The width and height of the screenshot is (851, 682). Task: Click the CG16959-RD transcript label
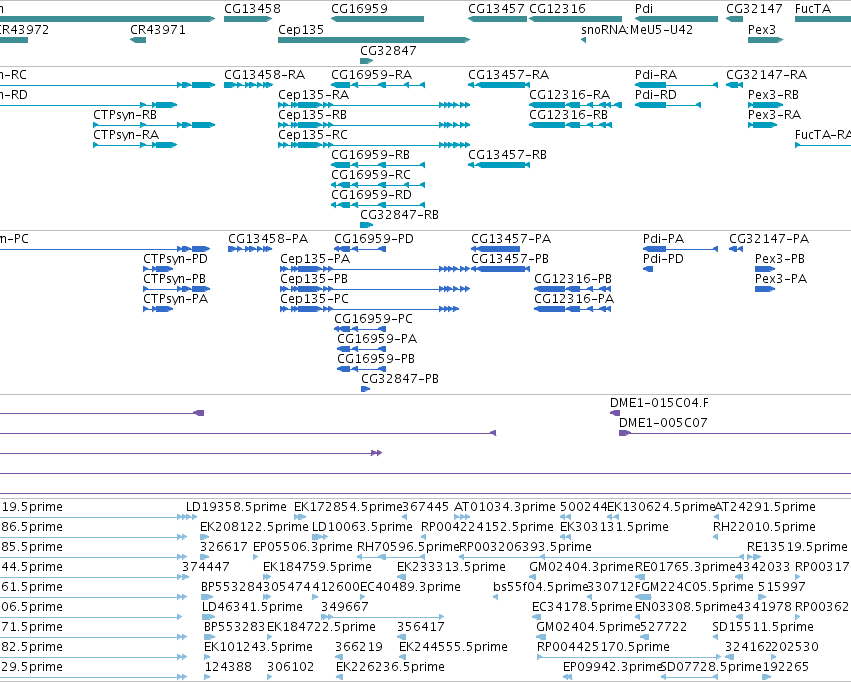371,194
